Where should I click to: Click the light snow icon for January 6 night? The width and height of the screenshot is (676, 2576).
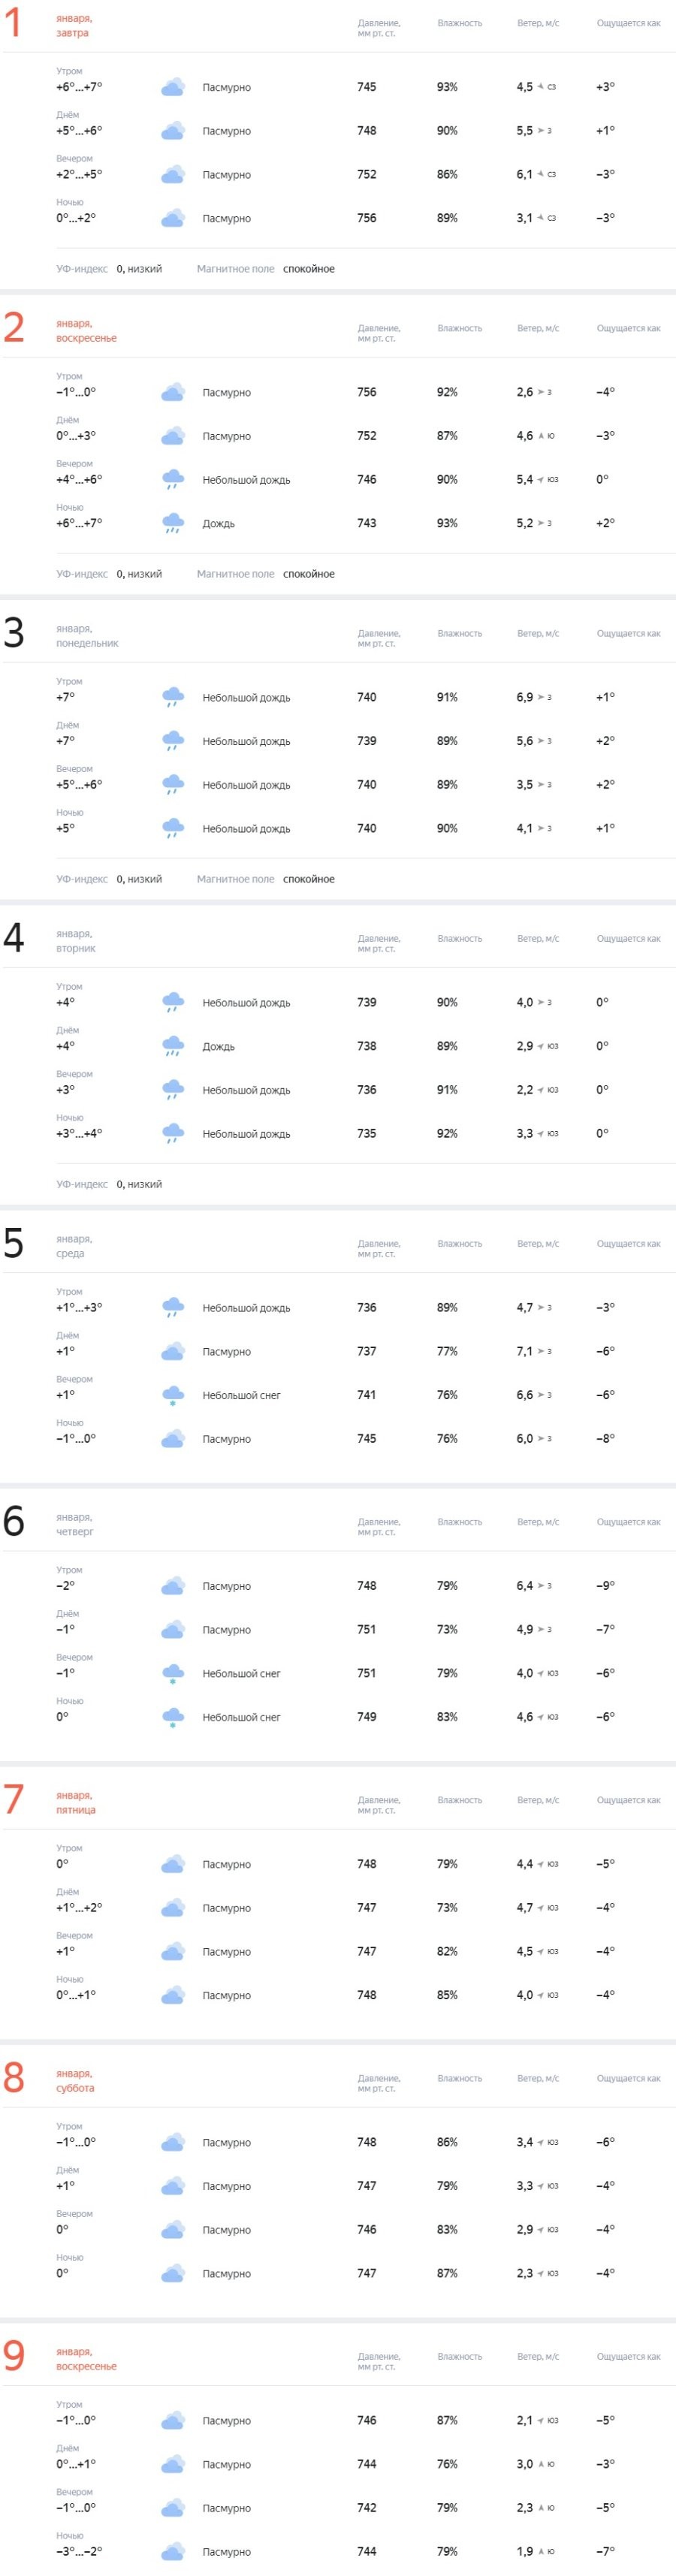[x=173, y=1717]
